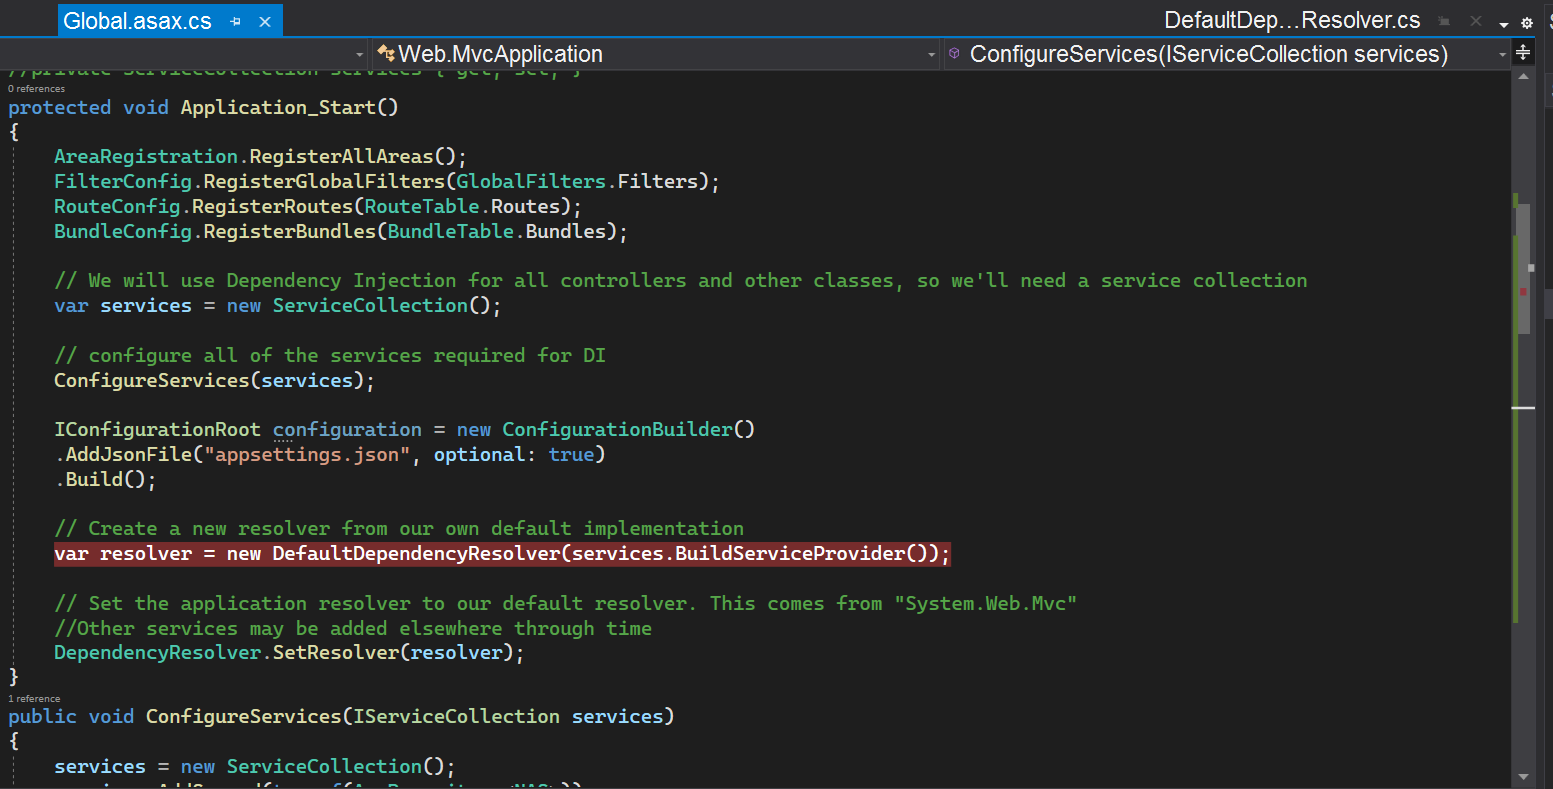Viewport: 1553px width, 789px height.
Task: Close the DefaultDep…Resolver.cs preview tab
Action: (x=1475, y=21)
